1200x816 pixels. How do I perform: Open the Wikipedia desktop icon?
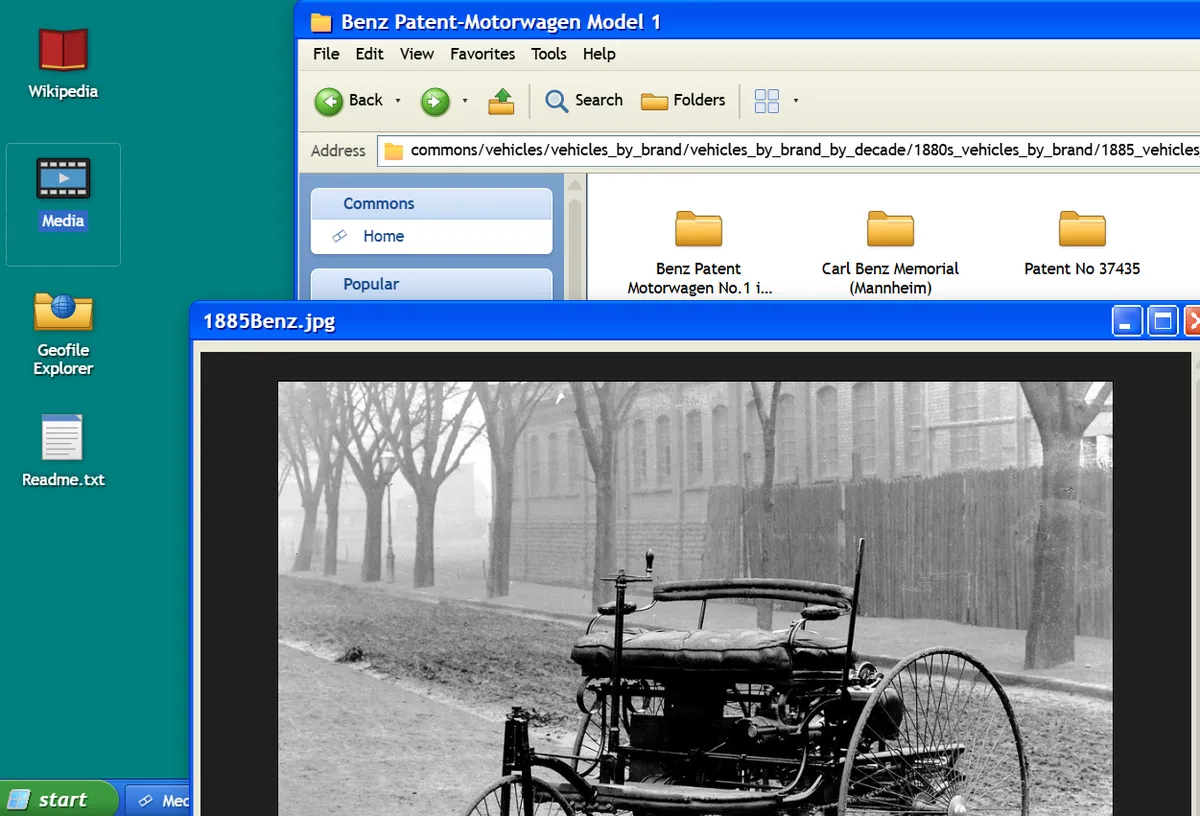[63, 64]
